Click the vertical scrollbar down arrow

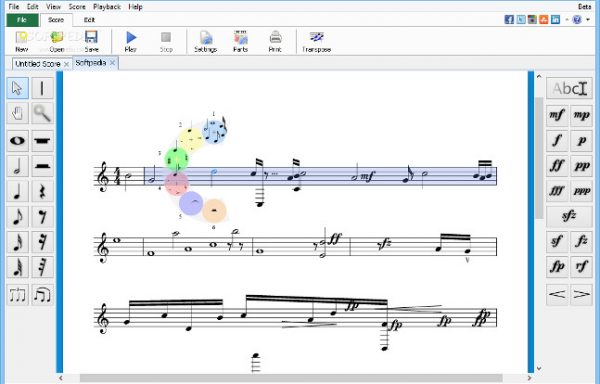539,368
